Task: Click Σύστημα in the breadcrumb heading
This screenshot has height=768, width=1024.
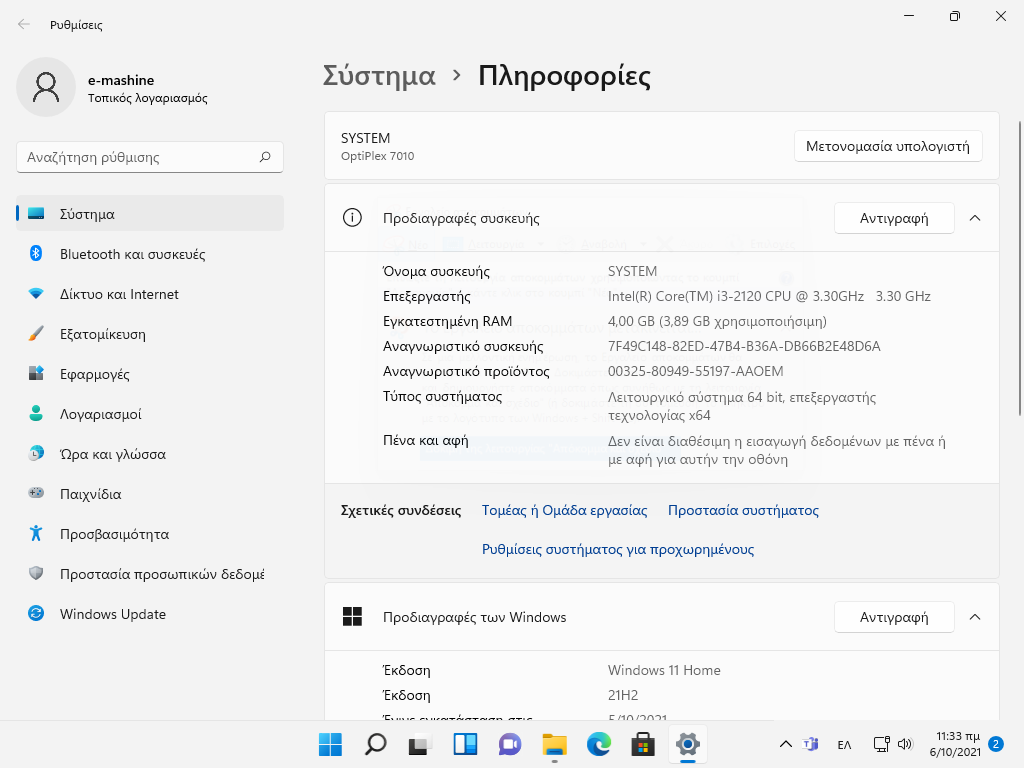Action: 379,76
